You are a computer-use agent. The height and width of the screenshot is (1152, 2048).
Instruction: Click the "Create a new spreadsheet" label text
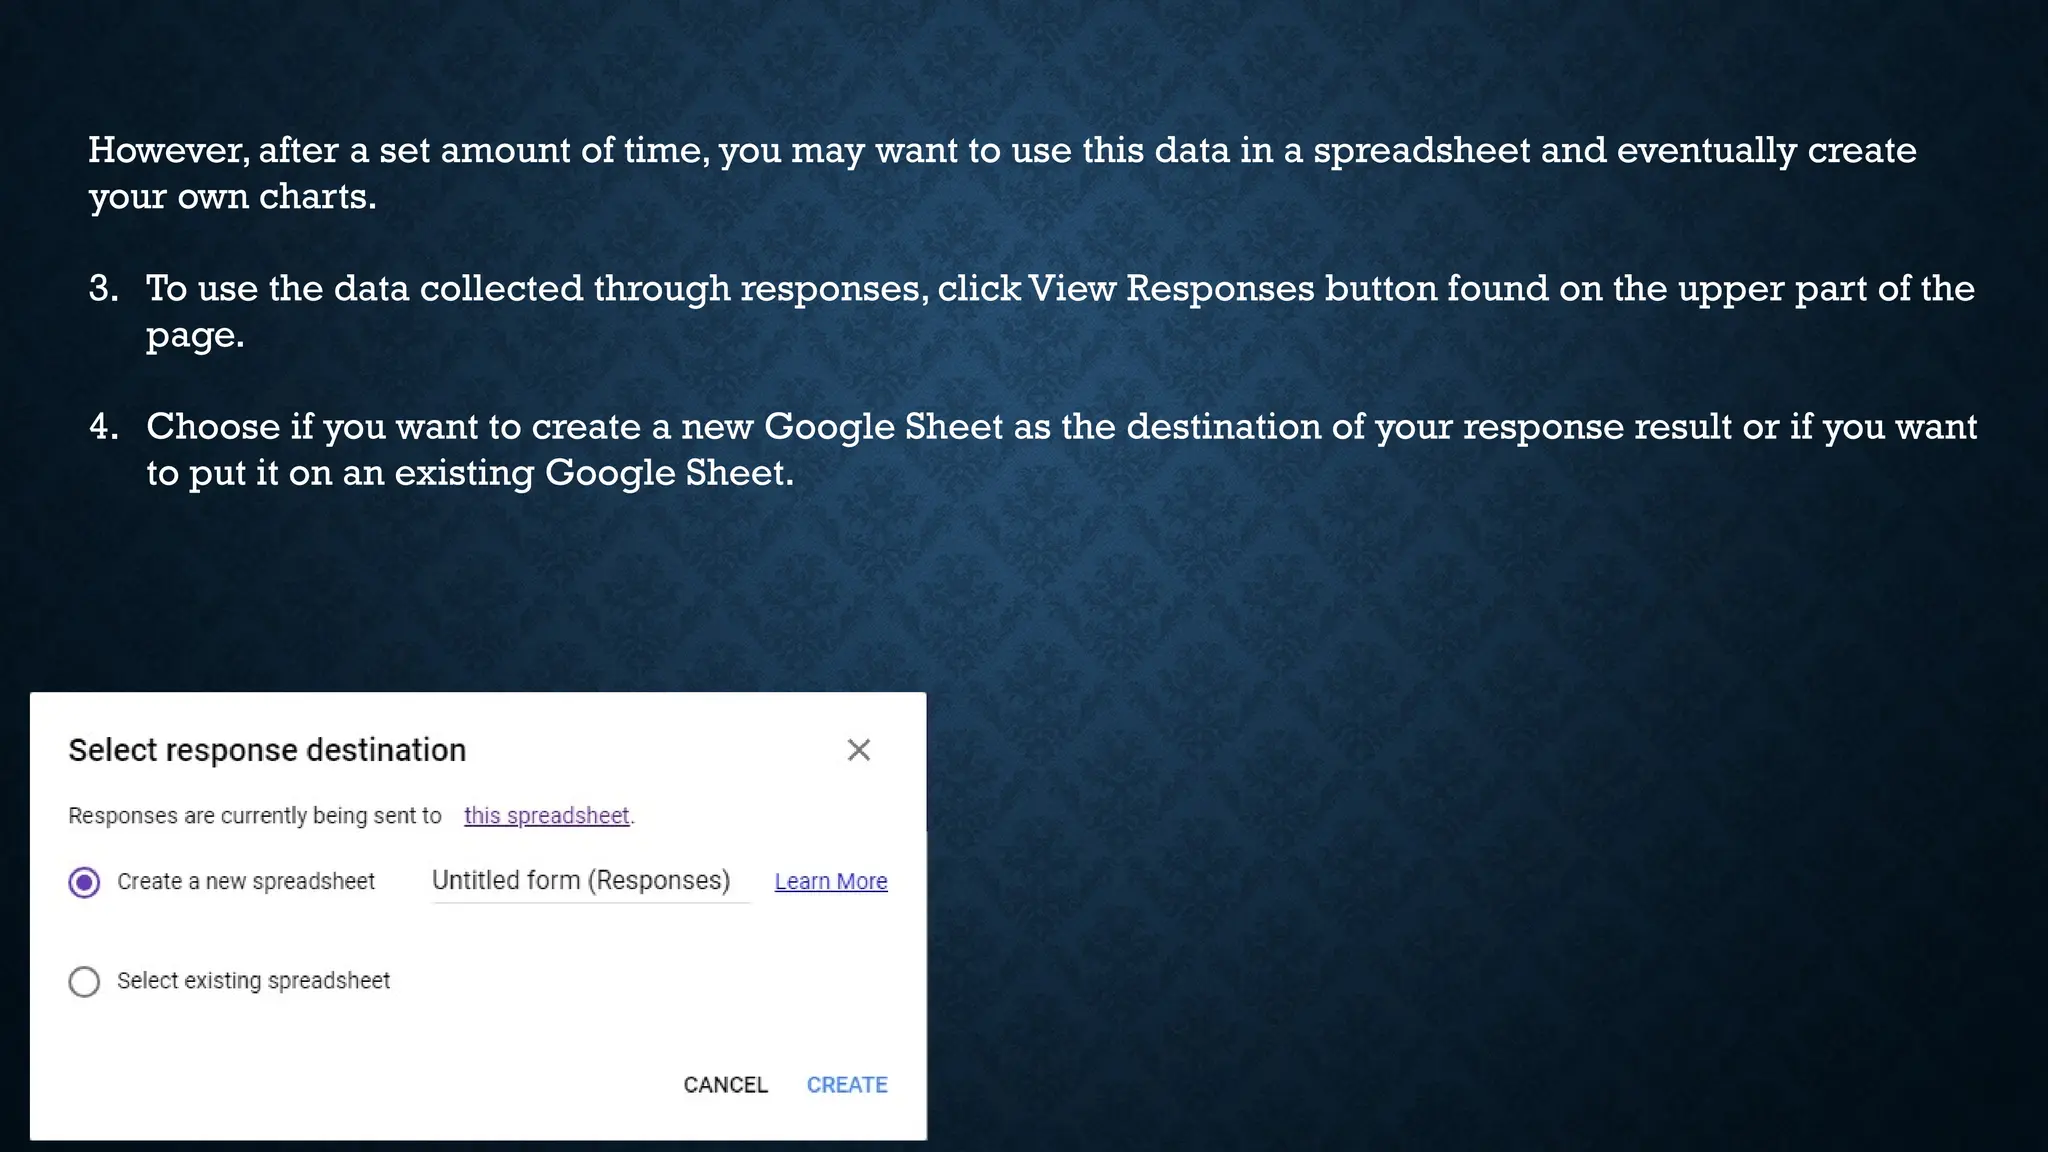tap(246, 882)
